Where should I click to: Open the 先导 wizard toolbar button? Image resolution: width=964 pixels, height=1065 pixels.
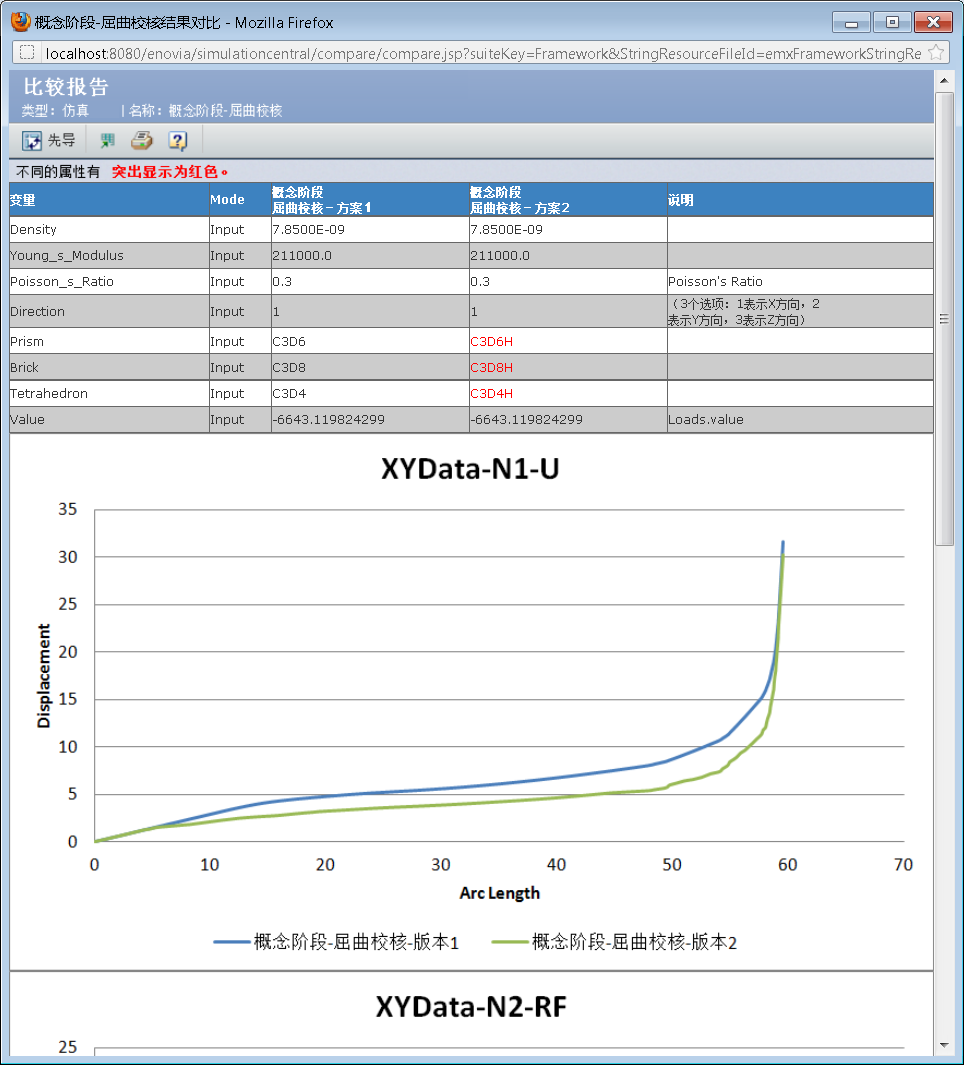48,141
